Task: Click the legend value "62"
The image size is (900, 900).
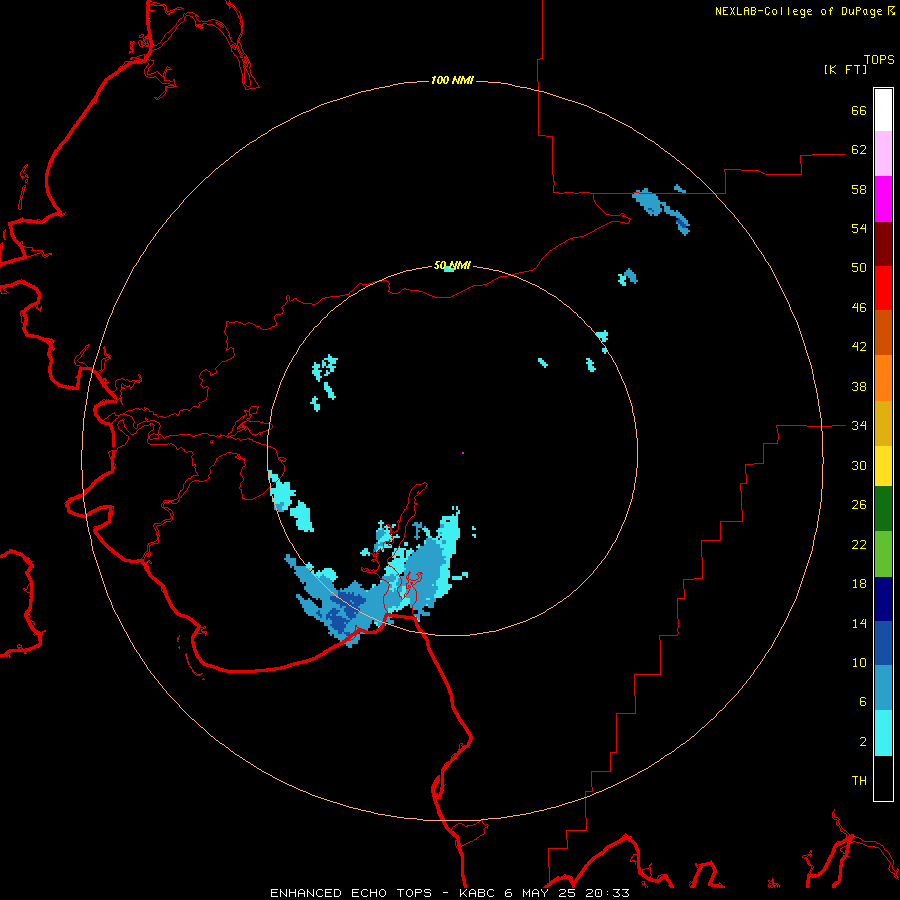Action: point(859,150)
